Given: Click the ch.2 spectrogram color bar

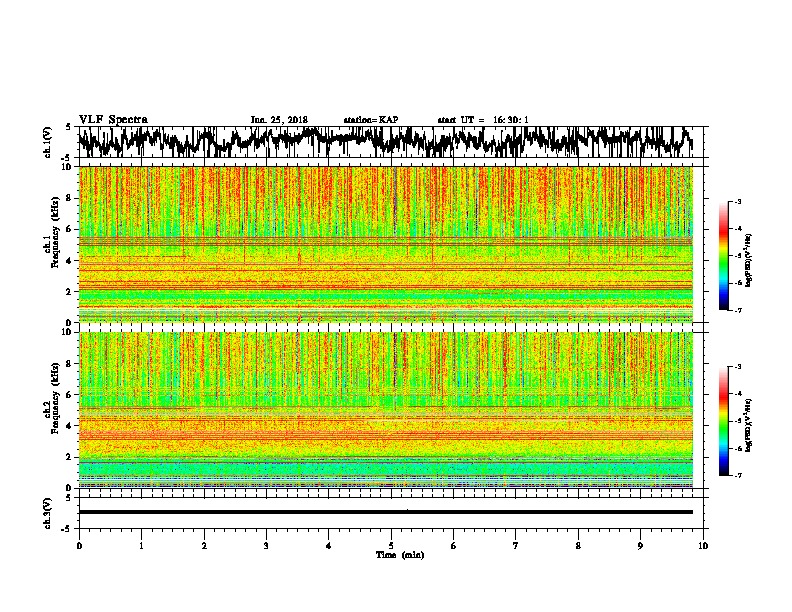Looking at the screenshot, I should (x=723, y=421).
